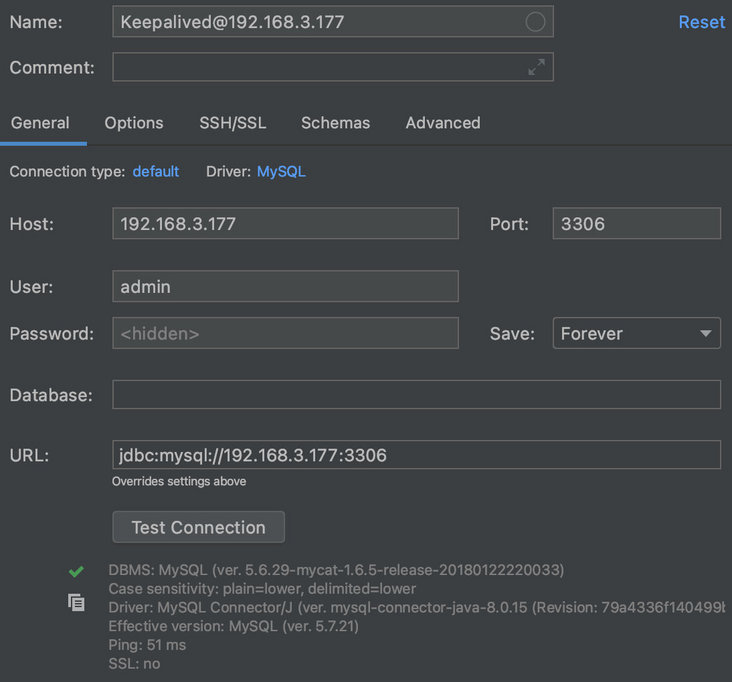Expand the Comment field with arrows icon
Screen dimensions: 732x682
tap(537, 67)
